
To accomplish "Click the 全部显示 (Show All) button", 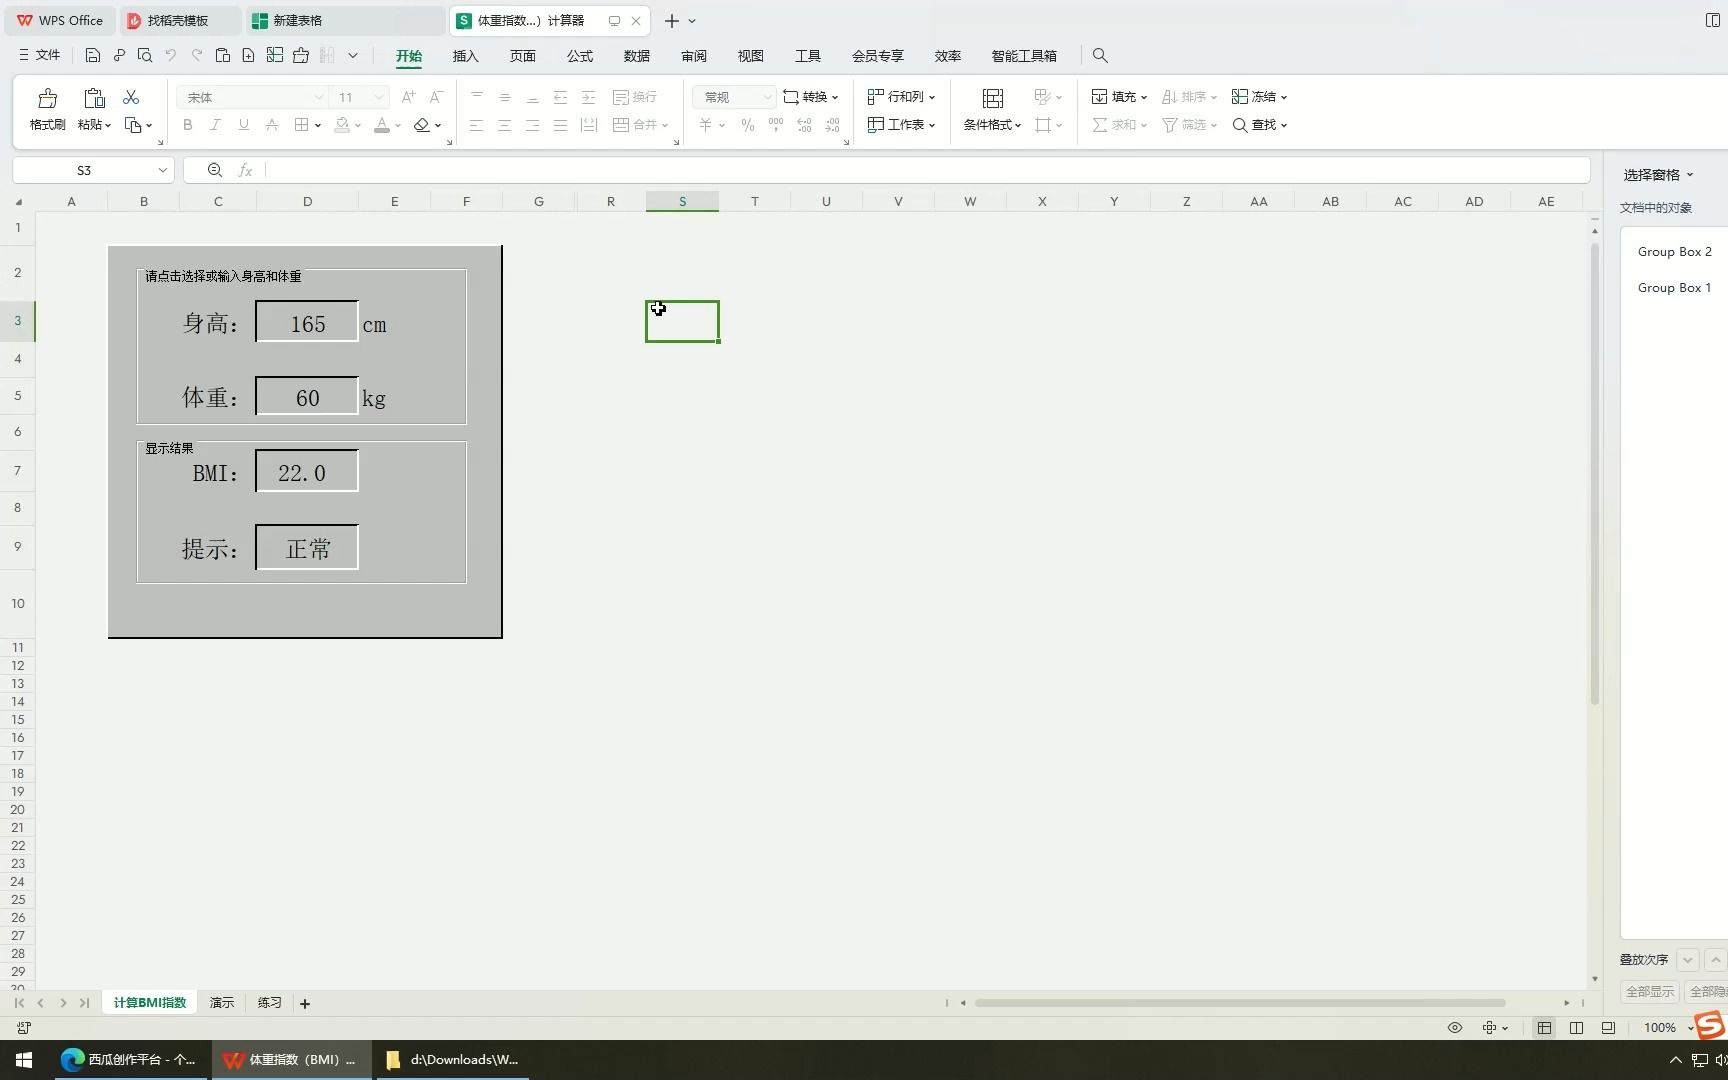I will click(1649, 992).
